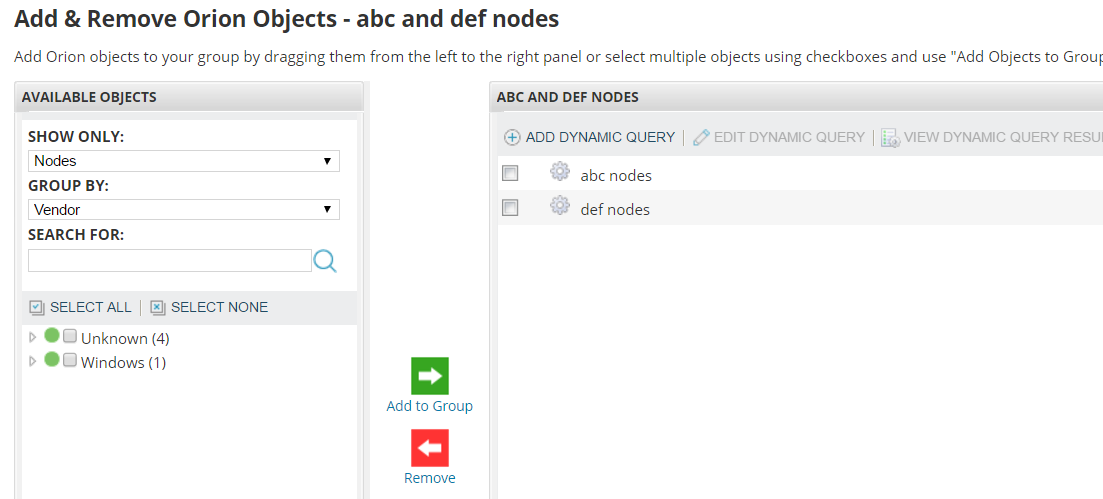Expand the Windows (1) tree group

coord(32,362)
